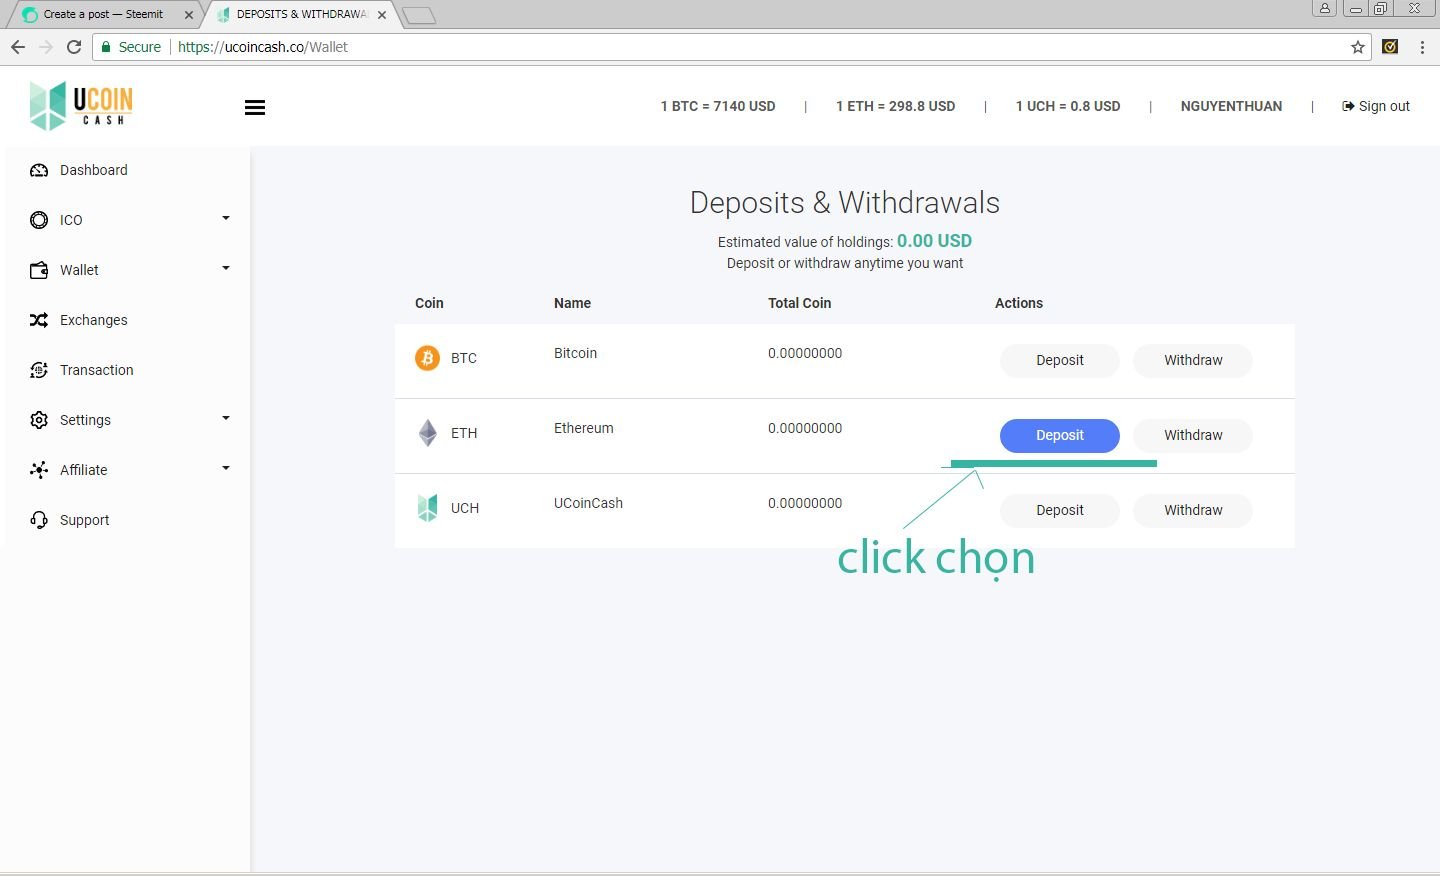The image size is (1440, 876).
Task: Click the Exchanges shuffle icon
Action: click(x=39, y=320)
